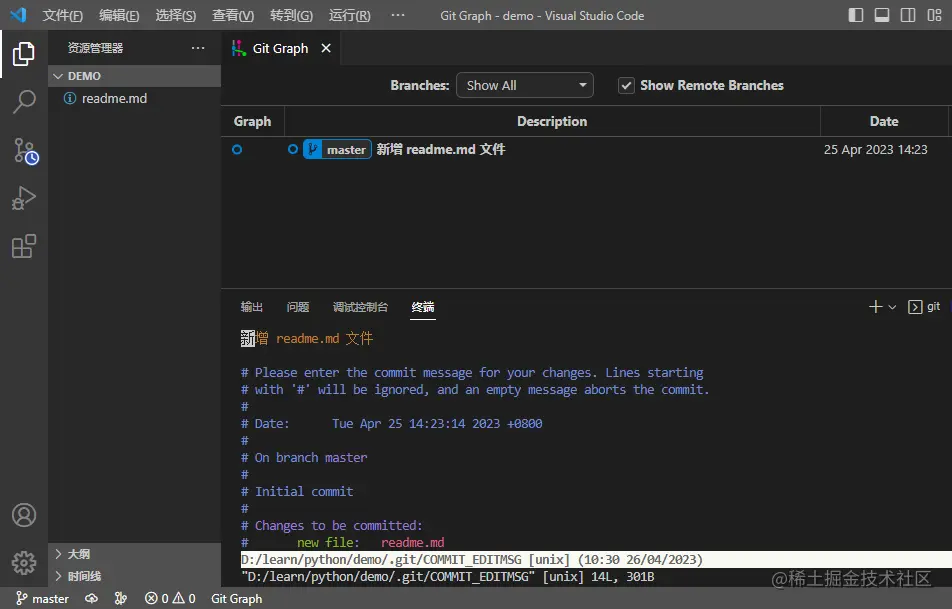The image size is (952, 609).
Task: Collapse the DEMO folder section
Action: 135,76
